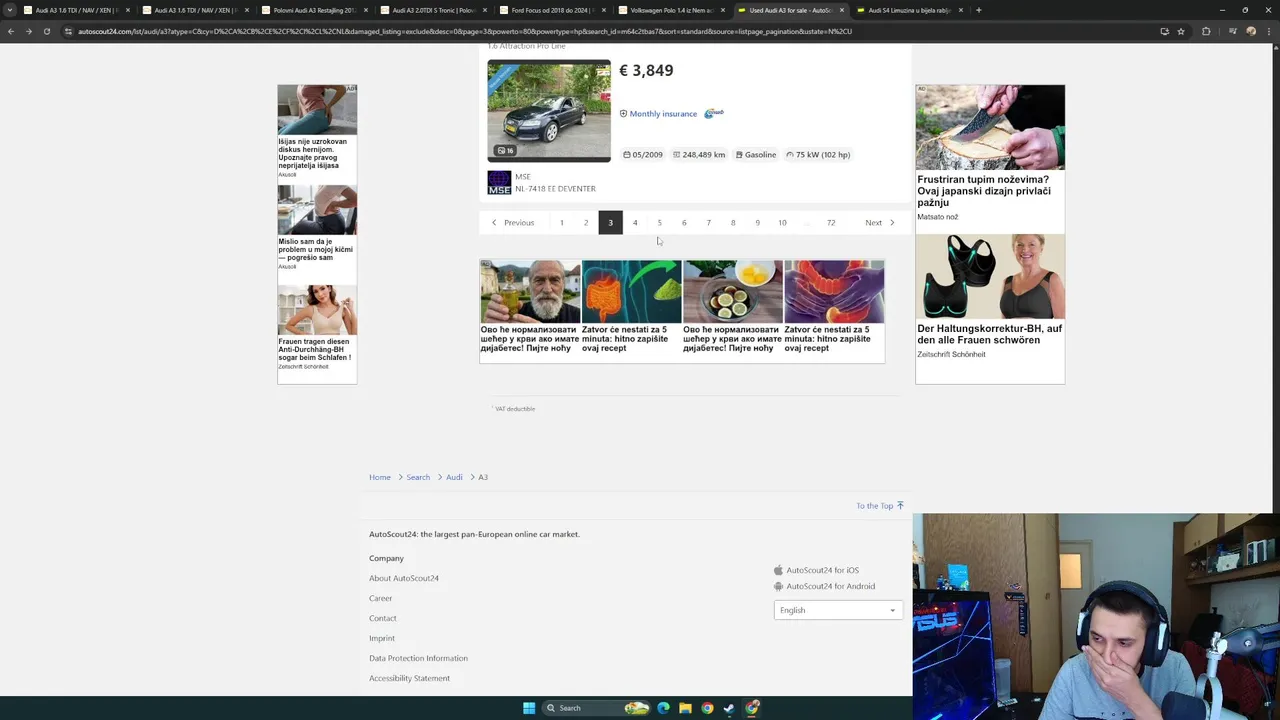The image size is (1280, 720).
Task: Open the Career footer link
Action: (380, 598)
